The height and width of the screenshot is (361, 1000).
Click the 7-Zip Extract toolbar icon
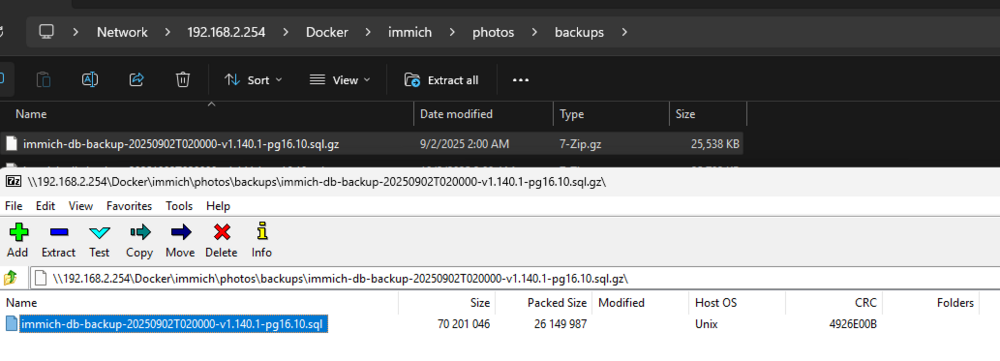coord(59,232)
